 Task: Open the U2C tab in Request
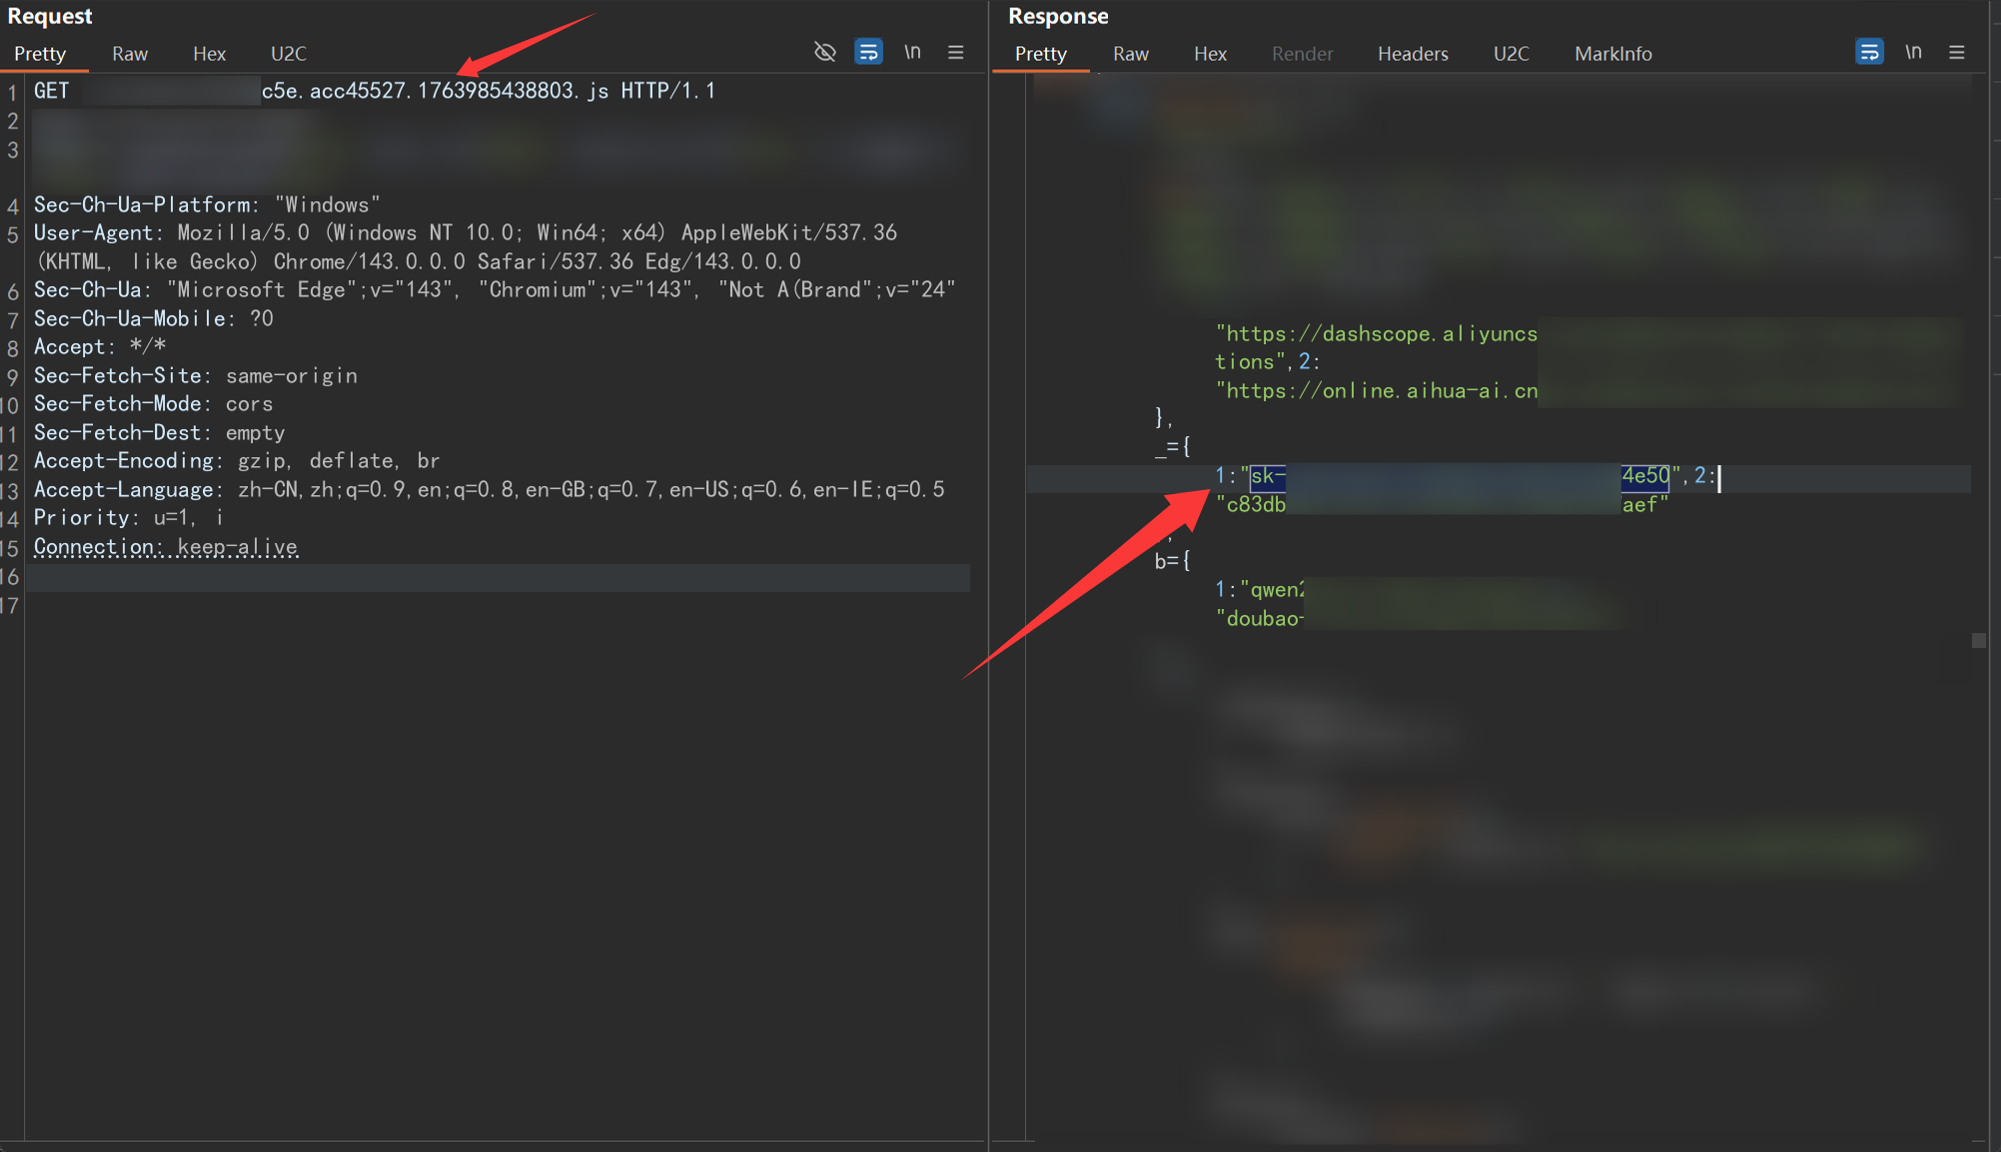coord(288,54)
